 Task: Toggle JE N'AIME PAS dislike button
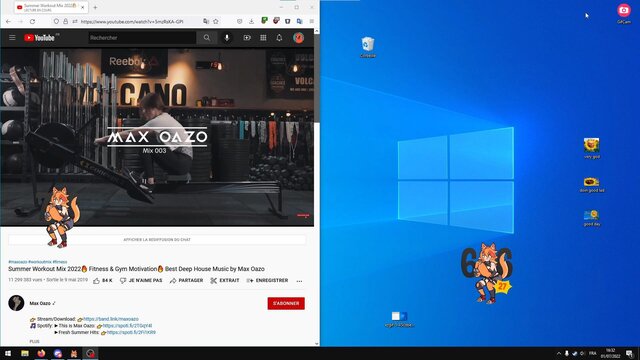(141, 281)
